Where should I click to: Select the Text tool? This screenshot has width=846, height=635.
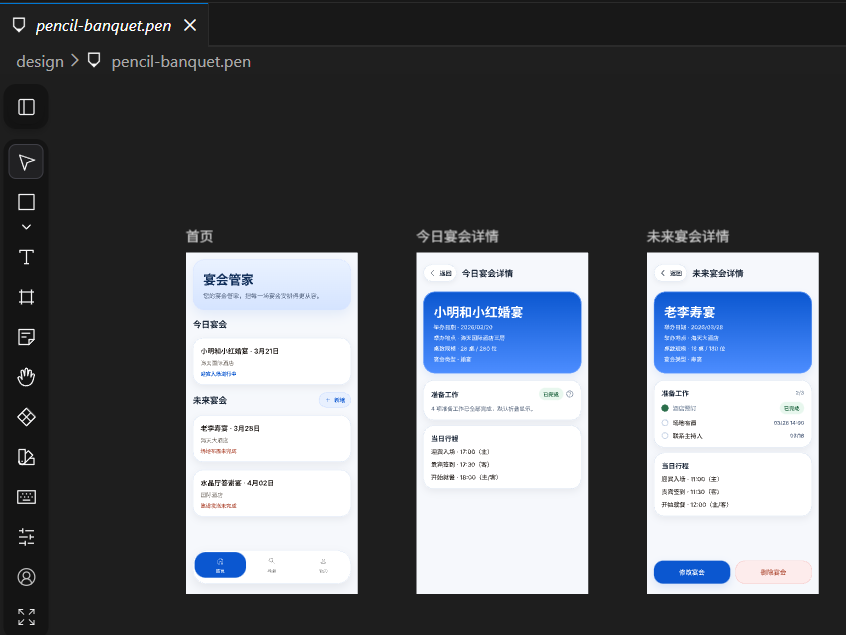[25, 257]
